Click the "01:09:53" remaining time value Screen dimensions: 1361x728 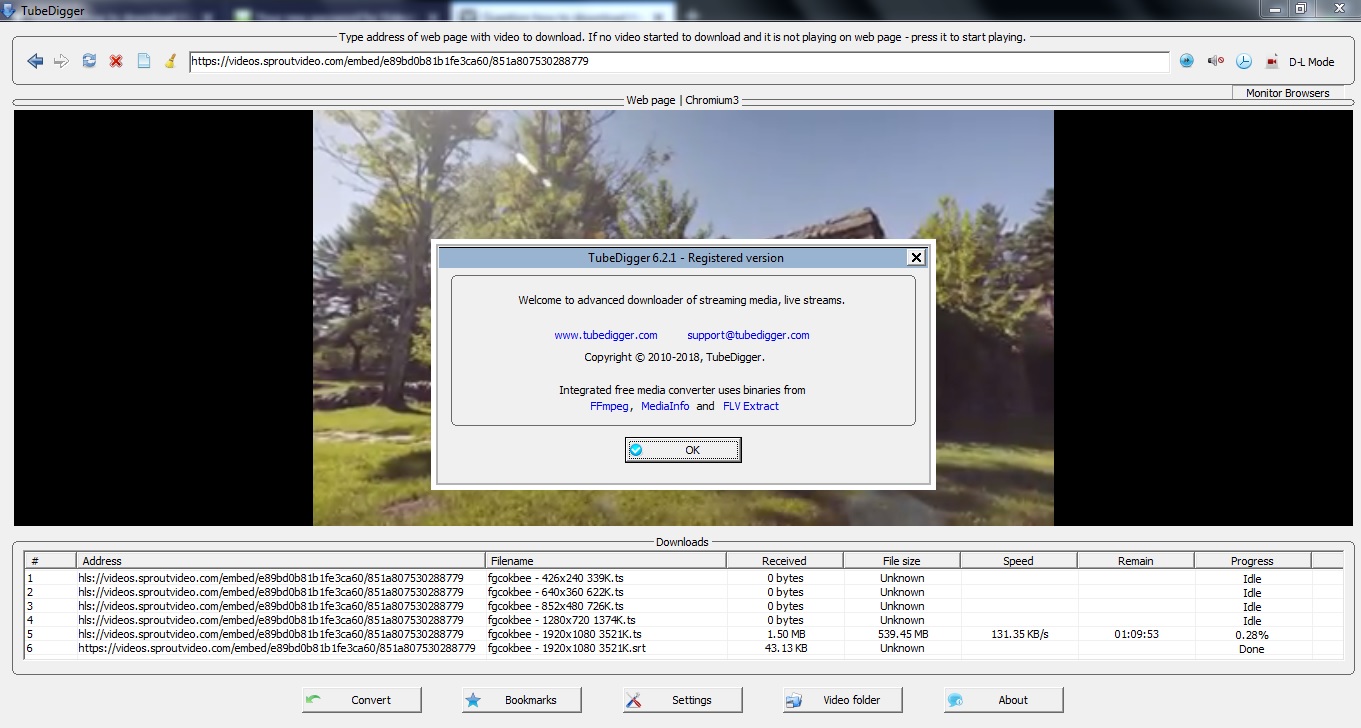1136,634
